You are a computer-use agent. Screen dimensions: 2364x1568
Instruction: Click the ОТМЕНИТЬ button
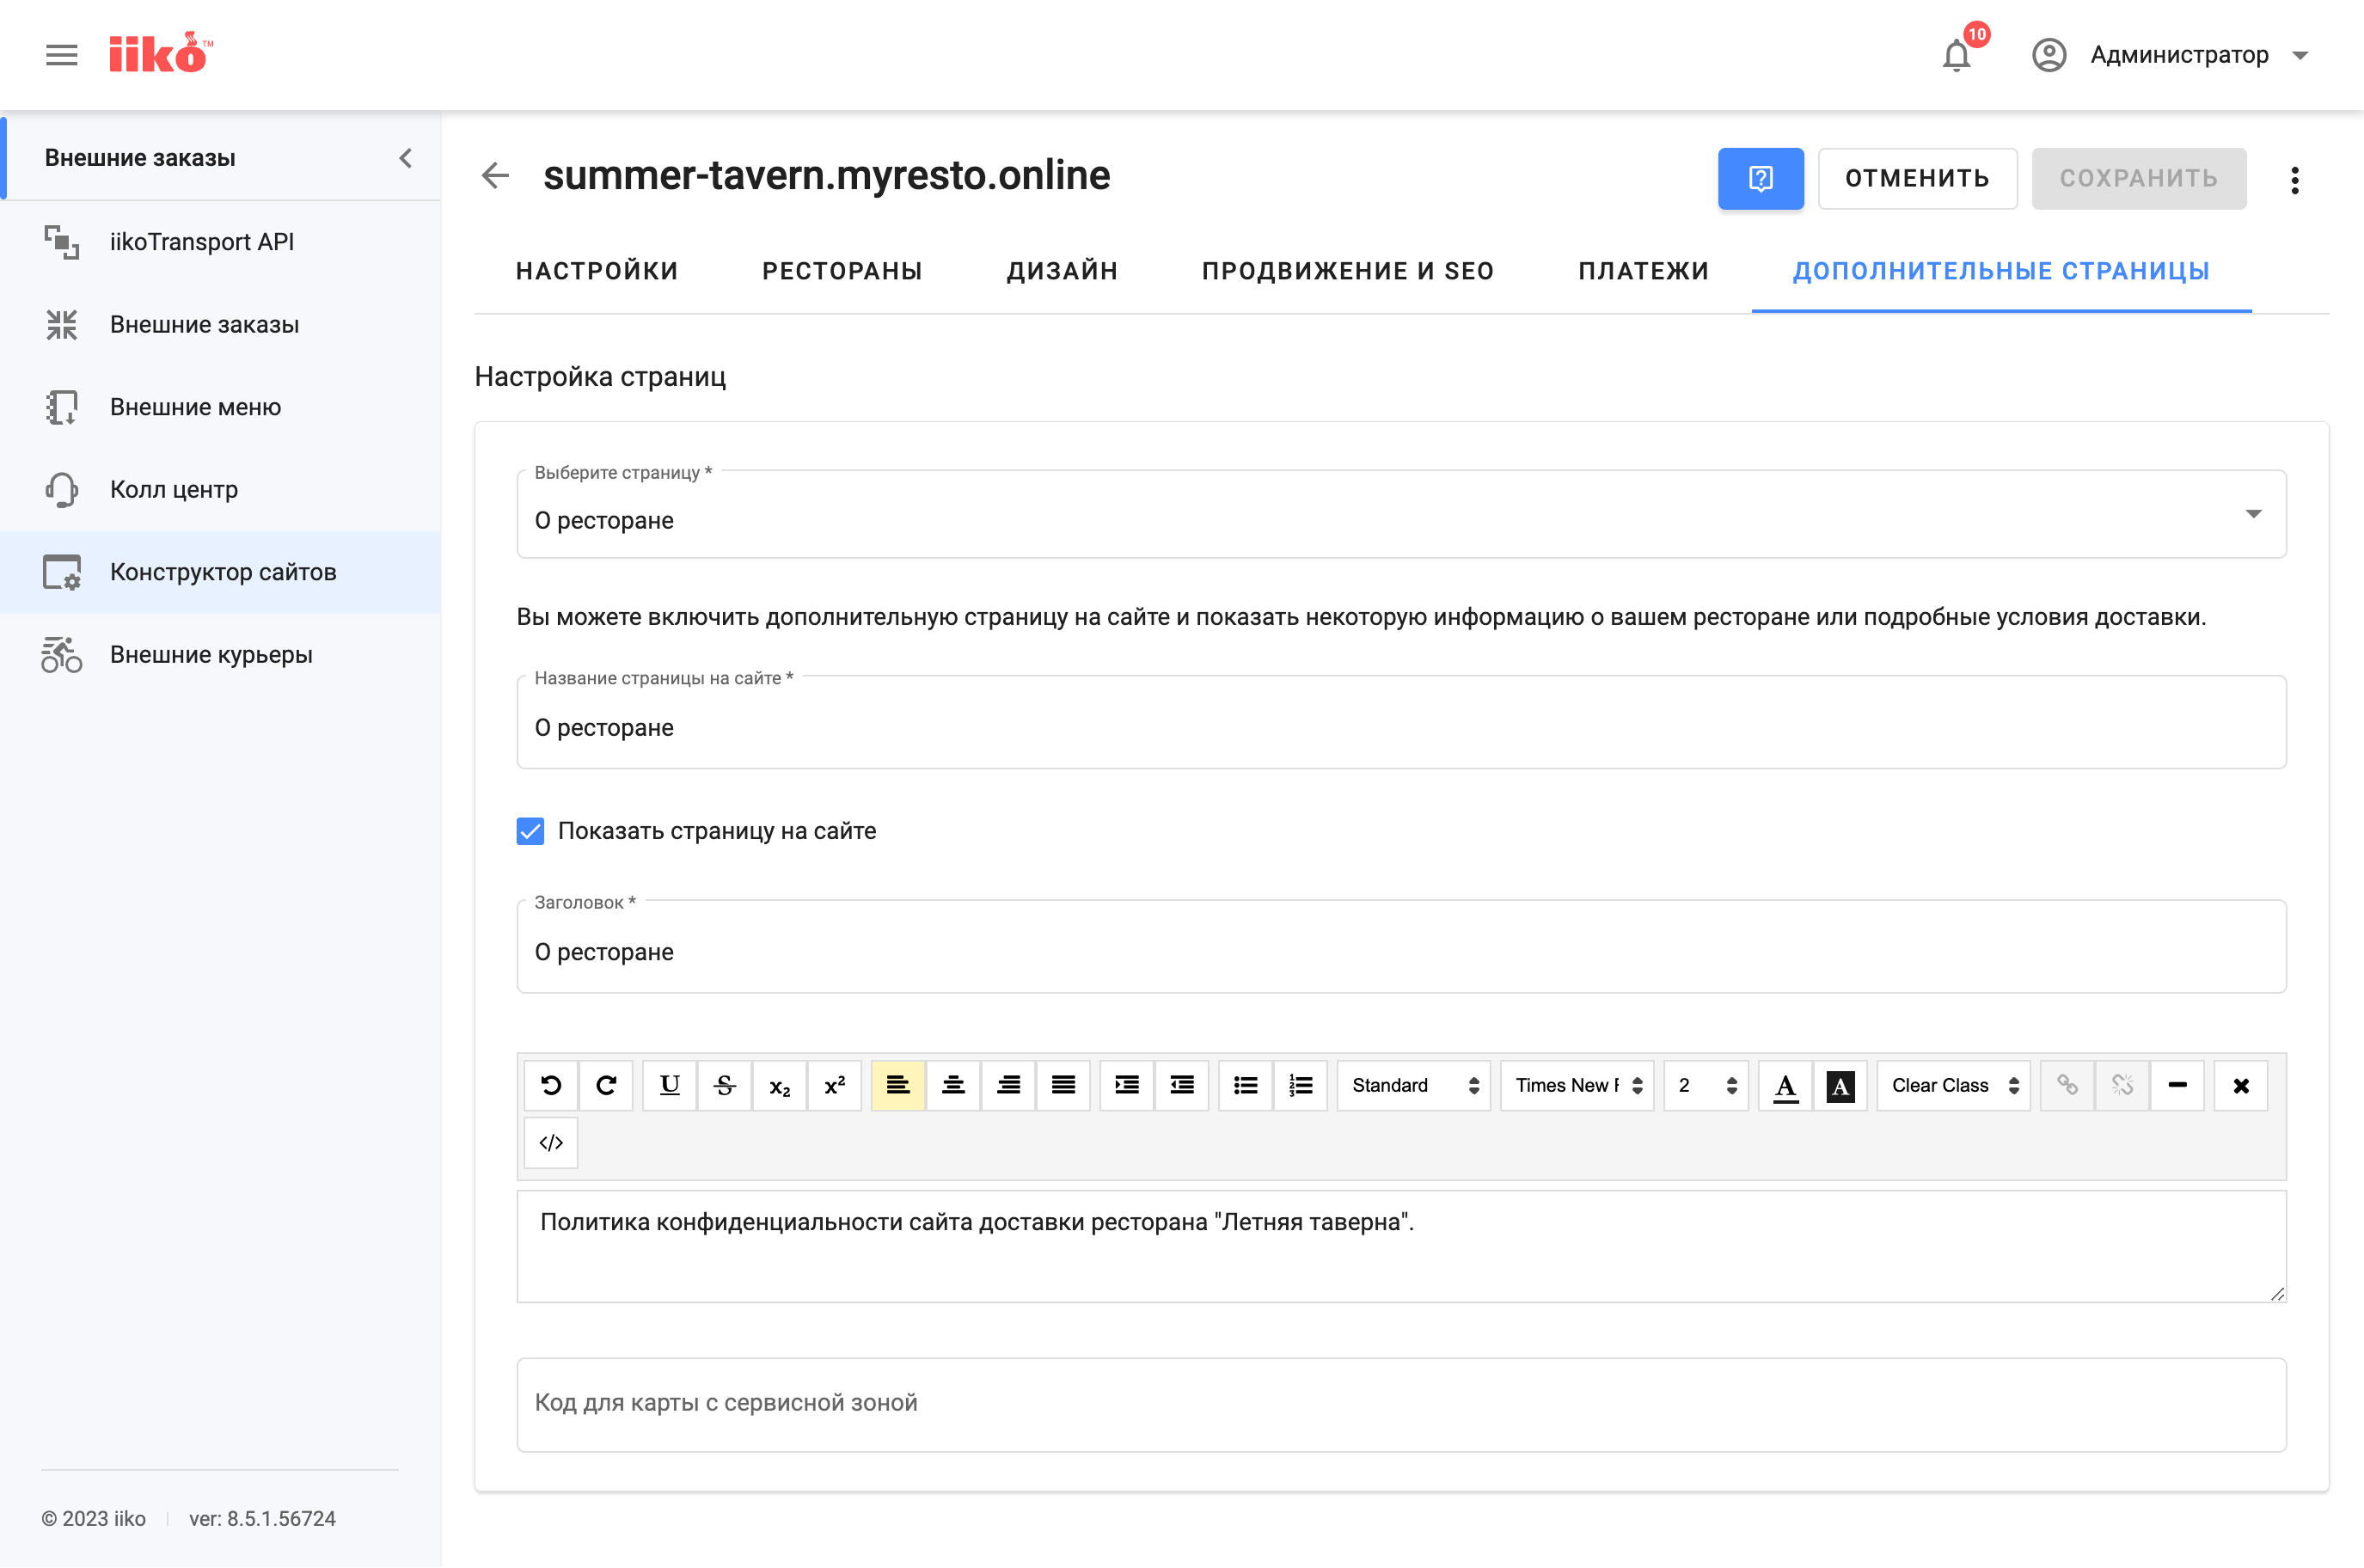(1917, 179)
